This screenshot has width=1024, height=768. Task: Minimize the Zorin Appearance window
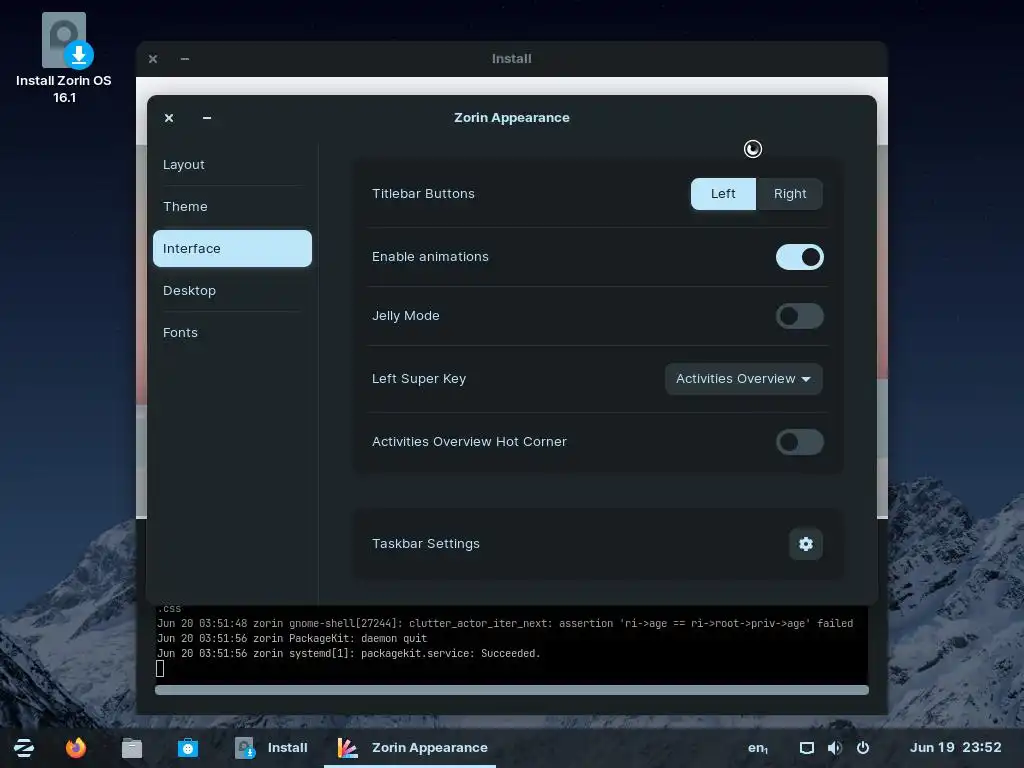207,118
